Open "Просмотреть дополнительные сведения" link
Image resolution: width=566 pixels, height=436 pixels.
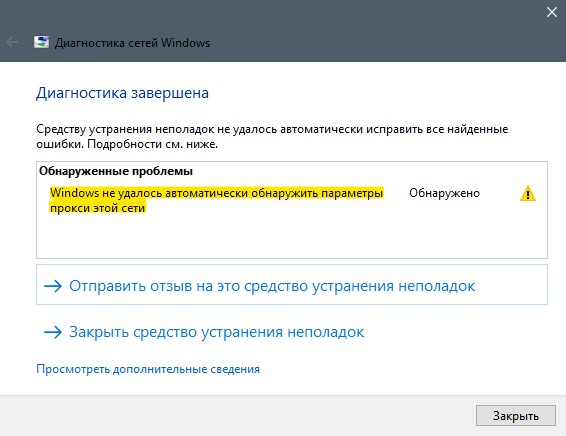[x=148, y=369]
